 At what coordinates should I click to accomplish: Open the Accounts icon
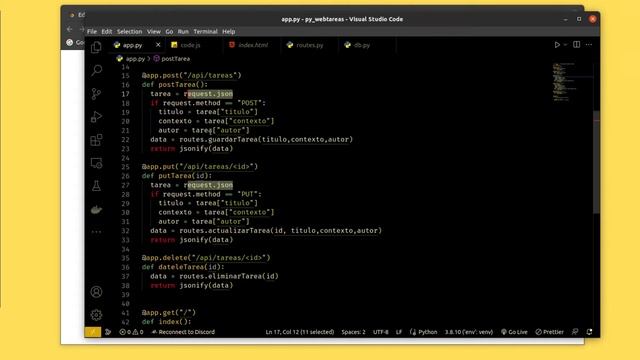96,292
